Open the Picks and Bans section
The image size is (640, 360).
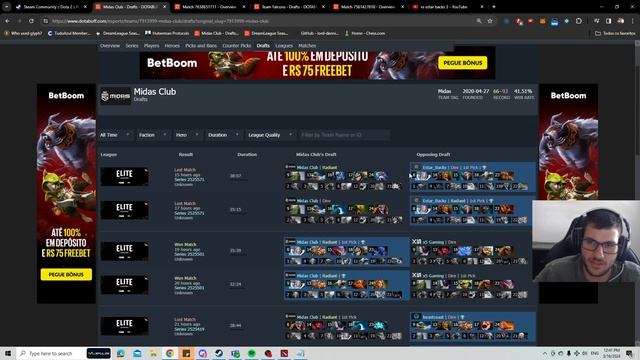(x=201, y=46)
